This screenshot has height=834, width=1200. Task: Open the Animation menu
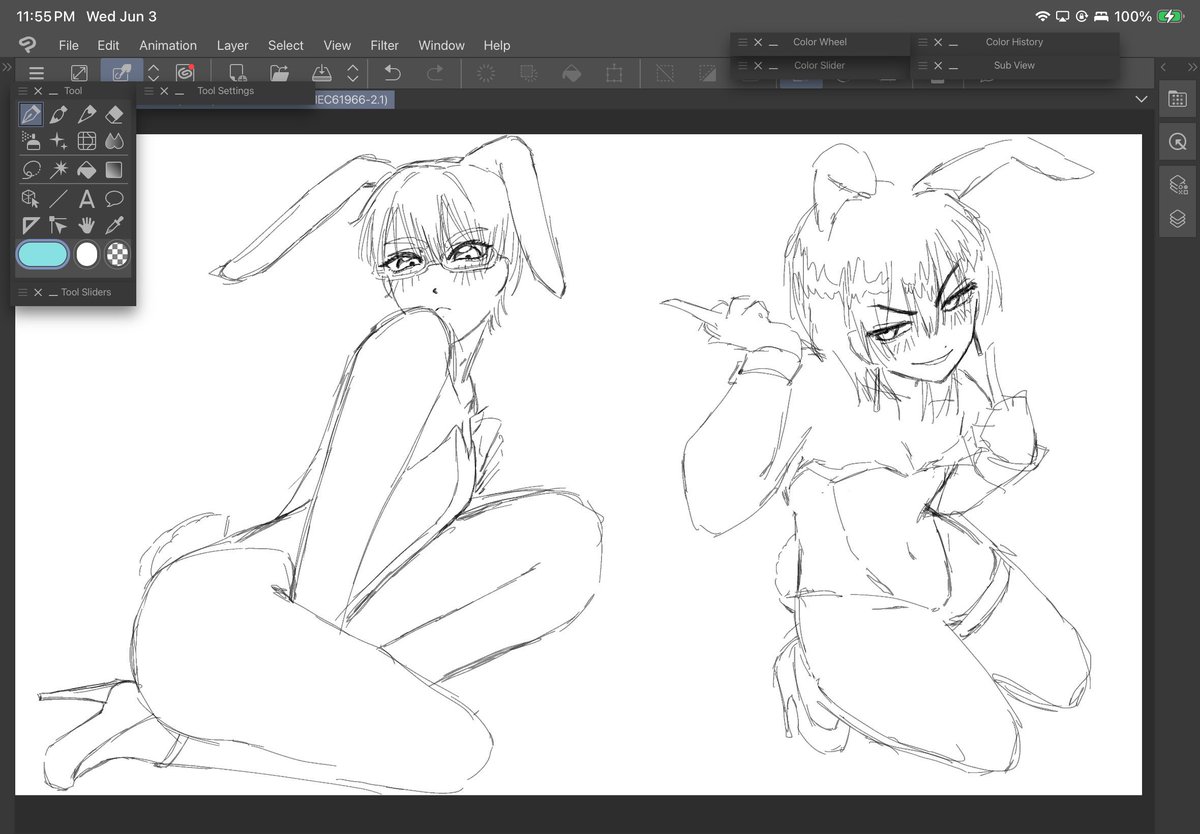coord(168,45)
